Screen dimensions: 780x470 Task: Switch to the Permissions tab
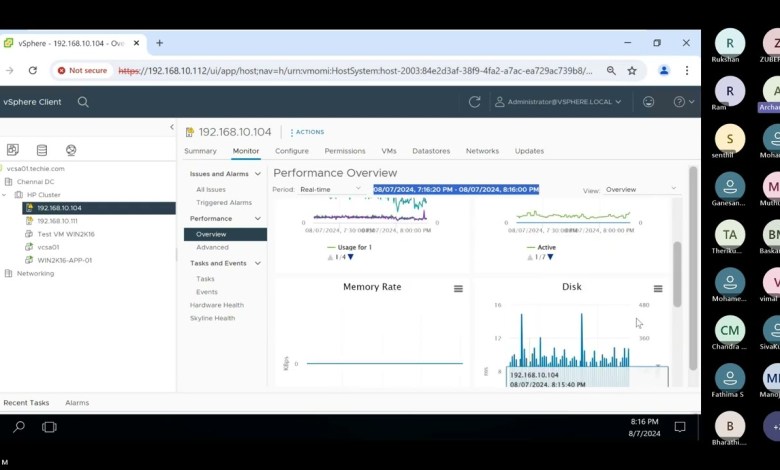tap(345, 151)
